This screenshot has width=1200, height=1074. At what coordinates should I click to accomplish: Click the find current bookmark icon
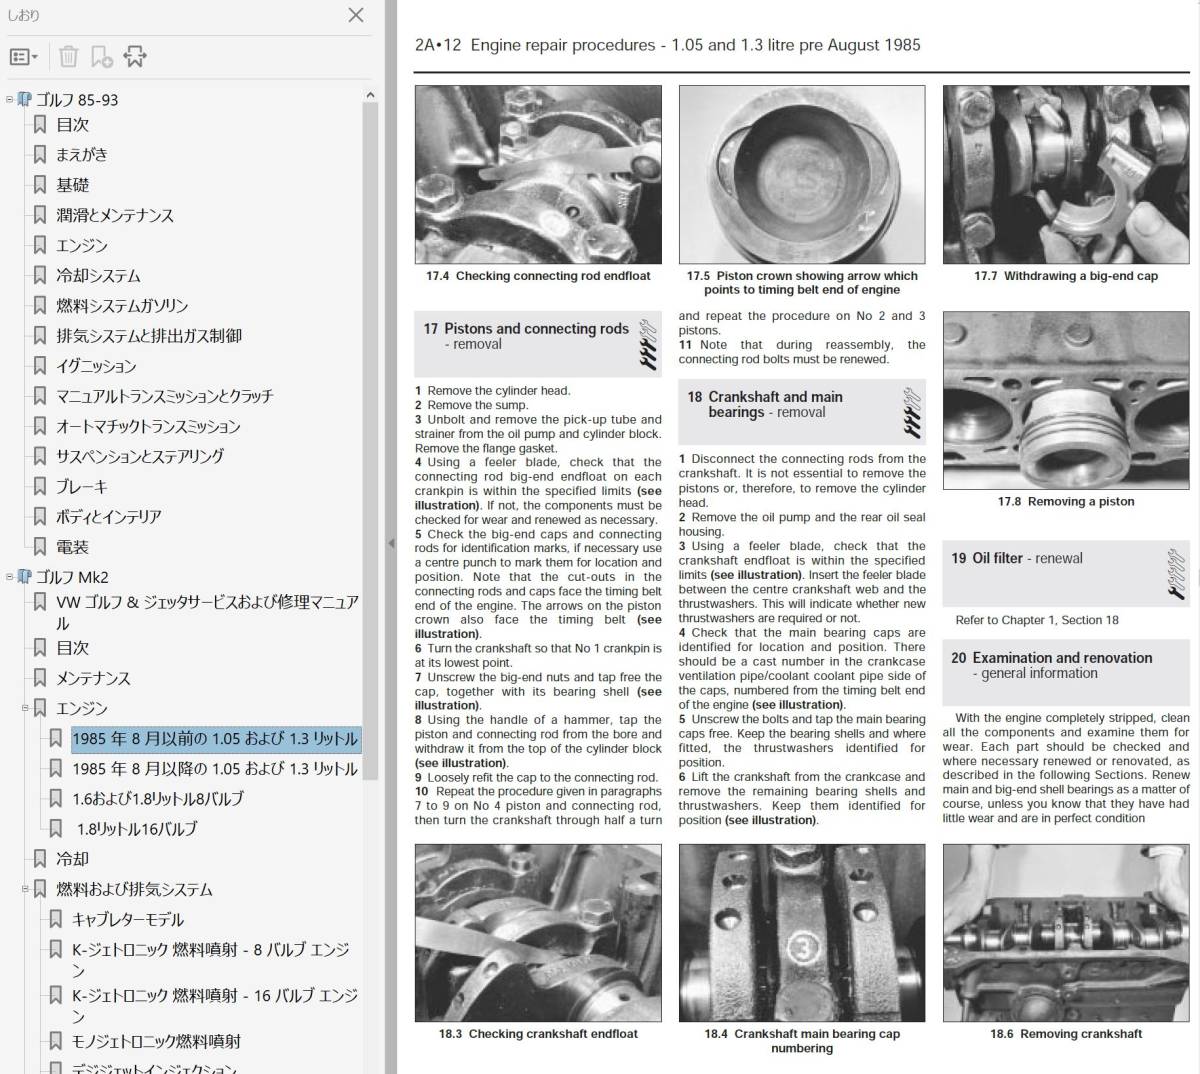tap(135, 57)
